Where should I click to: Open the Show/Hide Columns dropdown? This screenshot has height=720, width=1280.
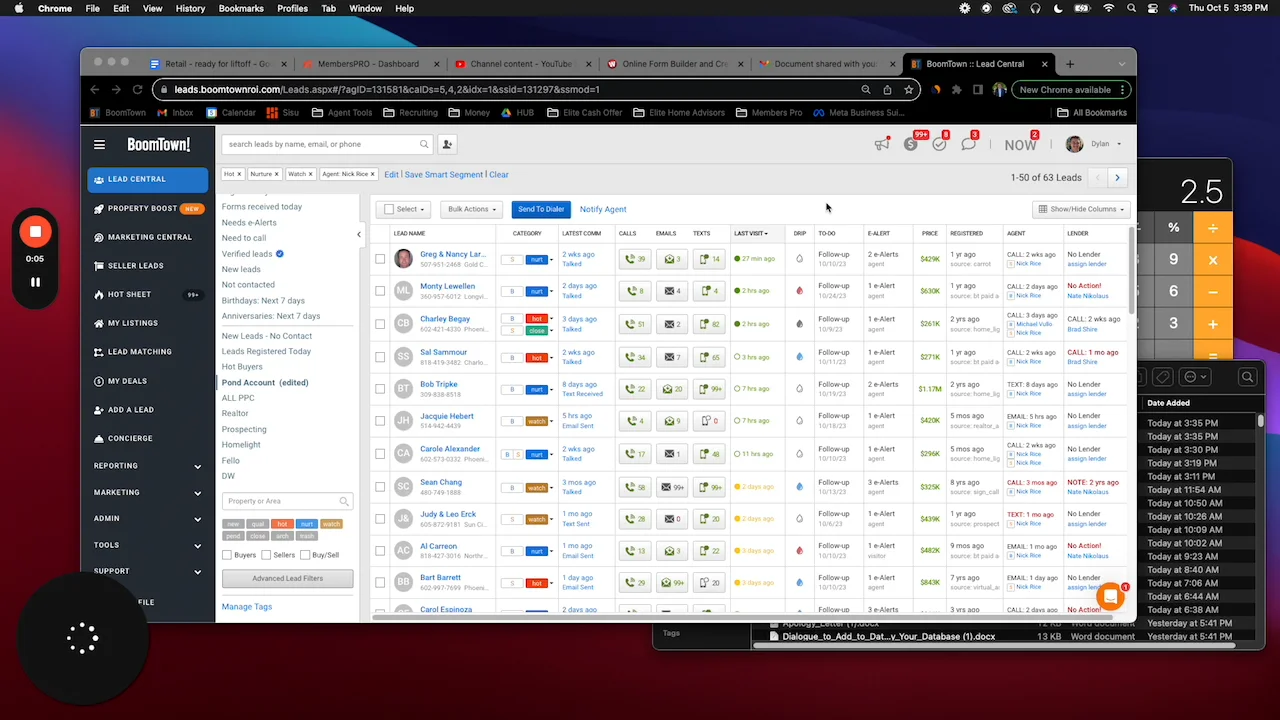click(x=1082, y=209)
